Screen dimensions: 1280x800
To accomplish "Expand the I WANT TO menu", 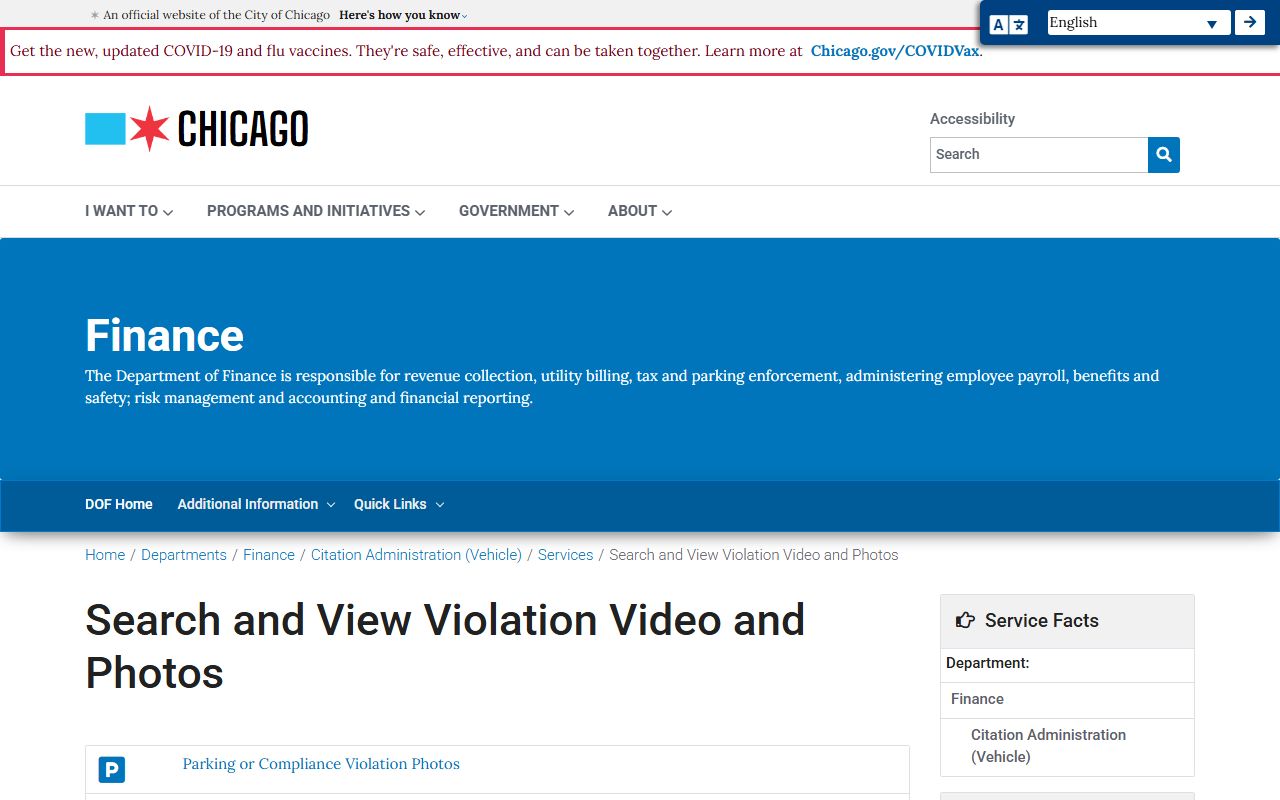I will (x=129, y=211).
